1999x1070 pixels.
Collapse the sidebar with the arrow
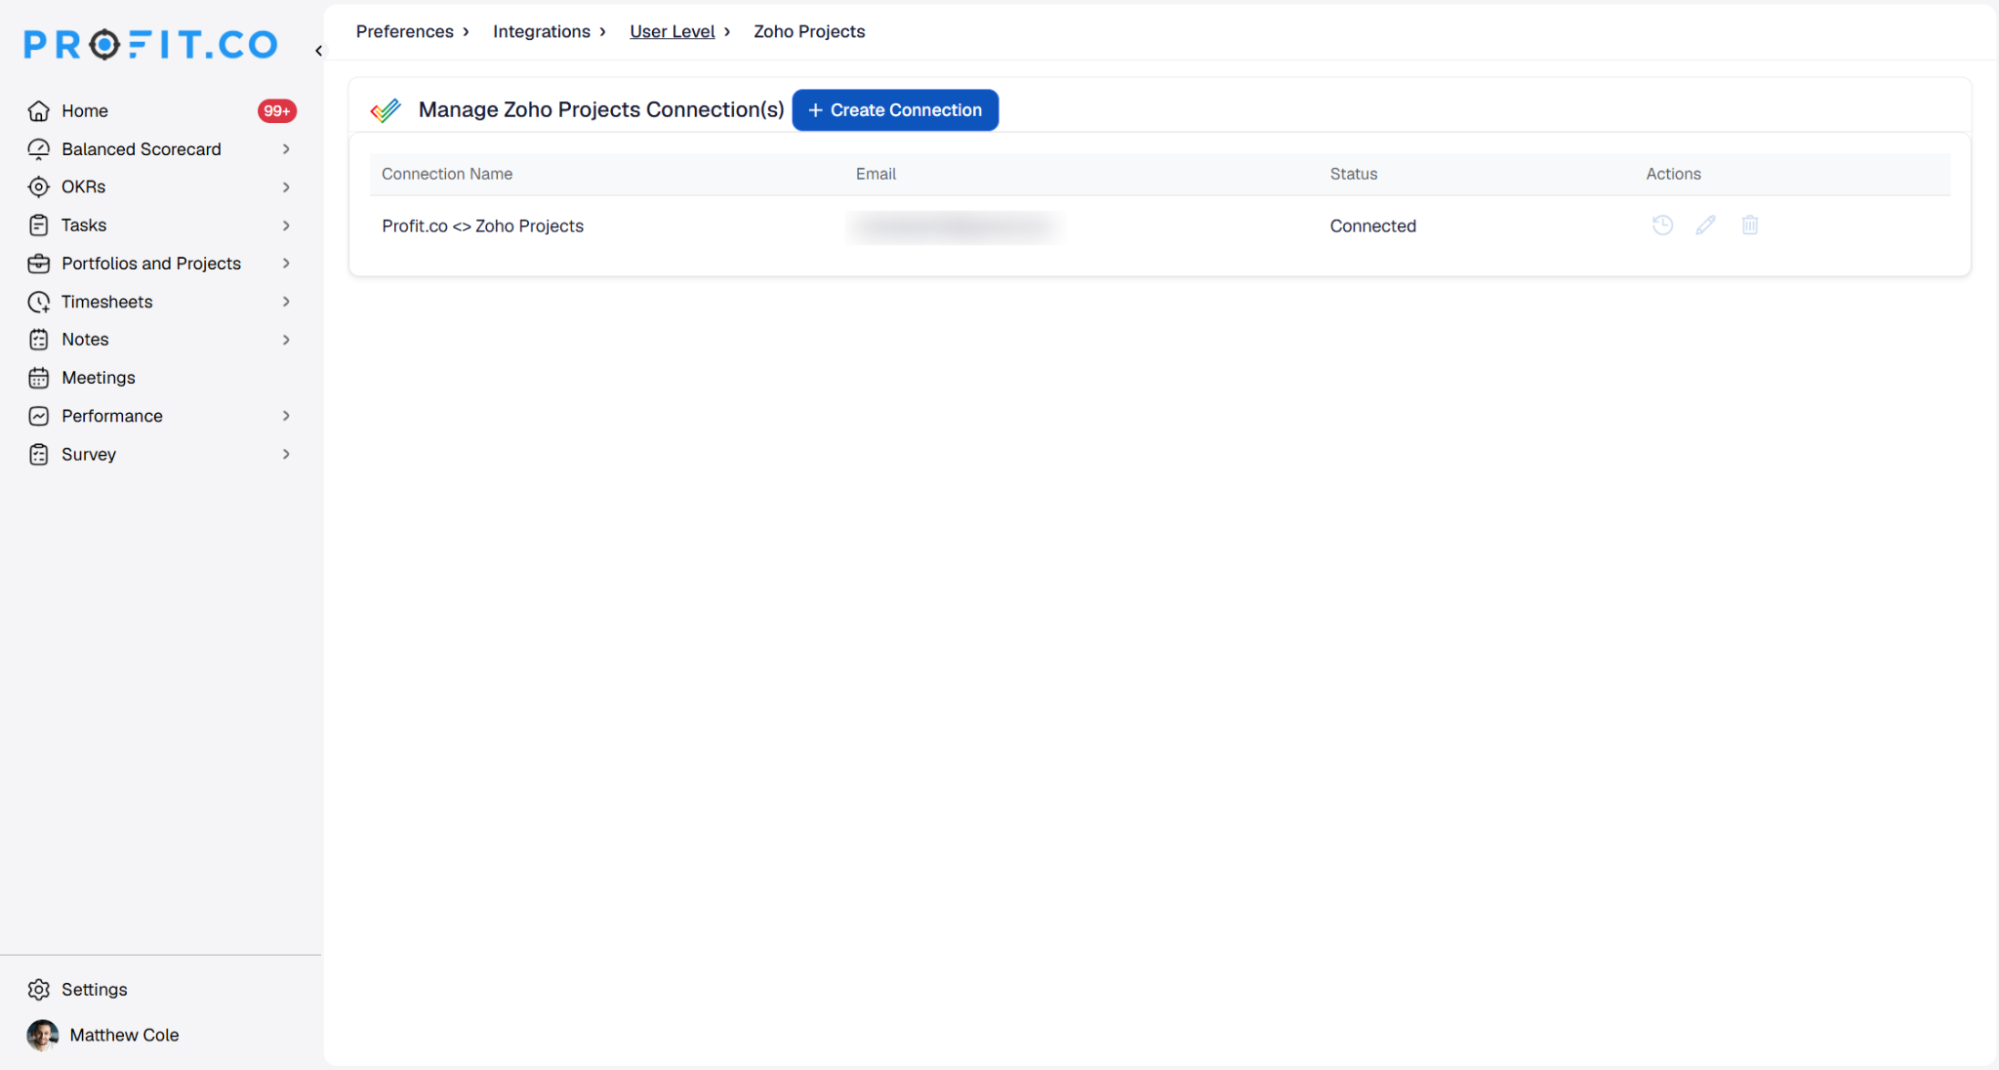pyautogui.click(x=319, y=50)
